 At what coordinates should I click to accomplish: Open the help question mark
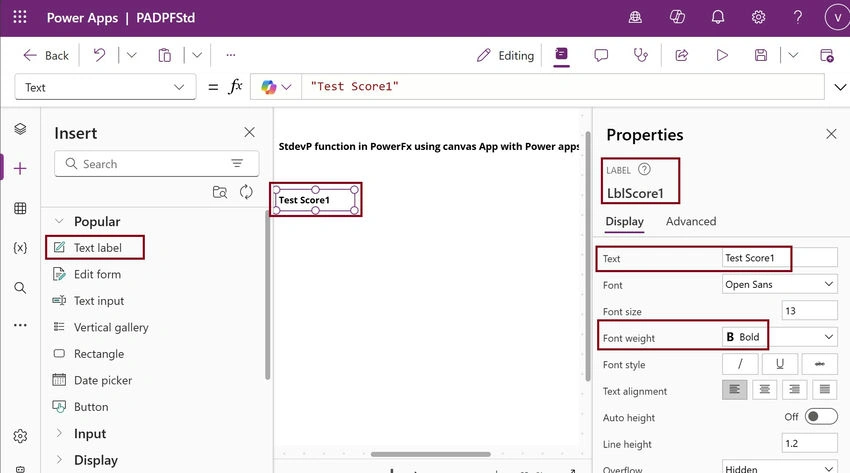point(798,17)
